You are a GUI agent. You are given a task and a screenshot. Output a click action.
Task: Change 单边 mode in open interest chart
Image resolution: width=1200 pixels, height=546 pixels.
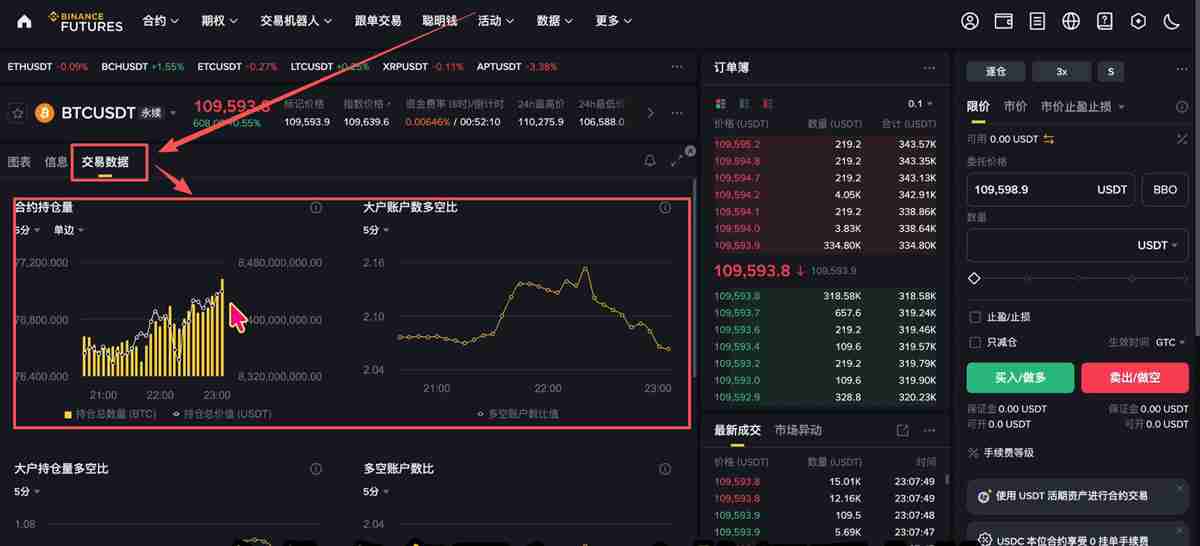69,230
